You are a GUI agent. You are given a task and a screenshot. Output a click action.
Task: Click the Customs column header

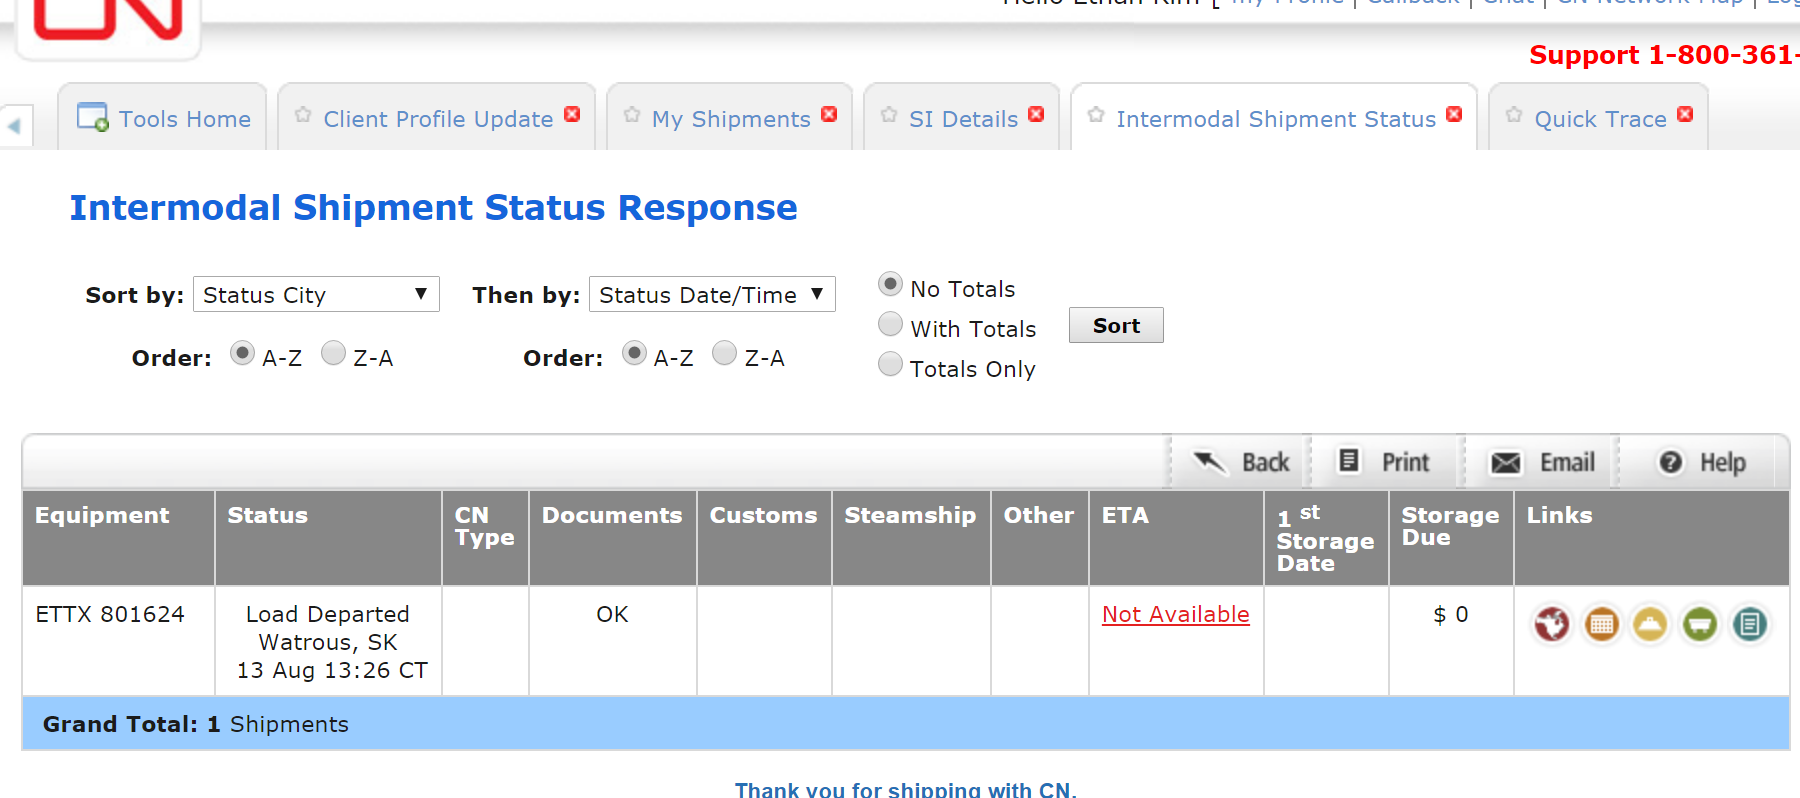click(x=764, y=538)
